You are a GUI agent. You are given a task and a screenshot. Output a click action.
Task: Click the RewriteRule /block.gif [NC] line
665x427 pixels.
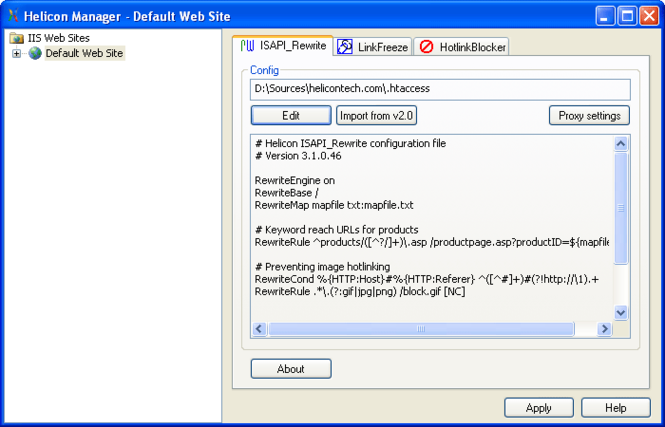point(360,291)
